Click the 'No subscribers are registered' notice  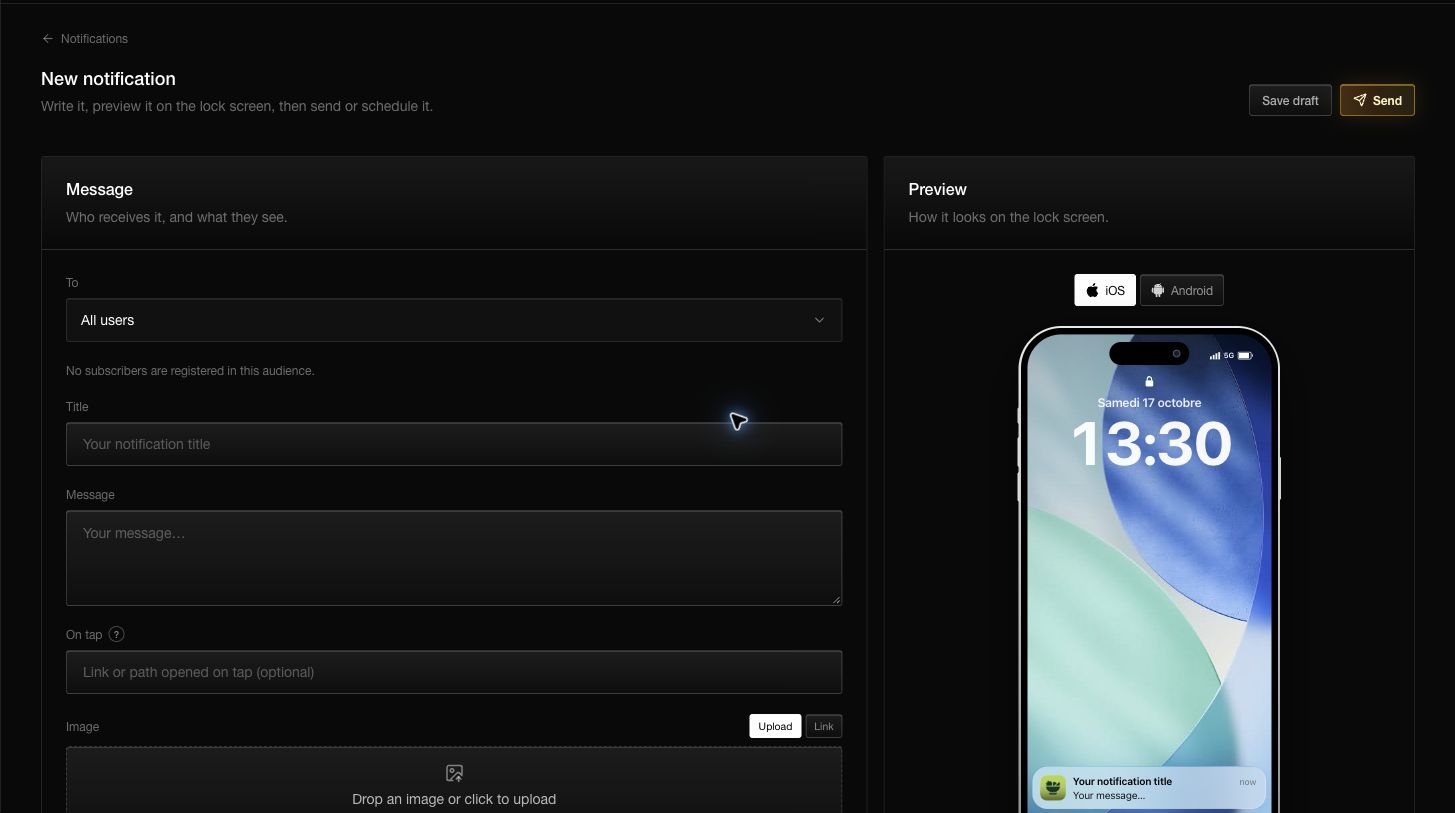[190, 371]
